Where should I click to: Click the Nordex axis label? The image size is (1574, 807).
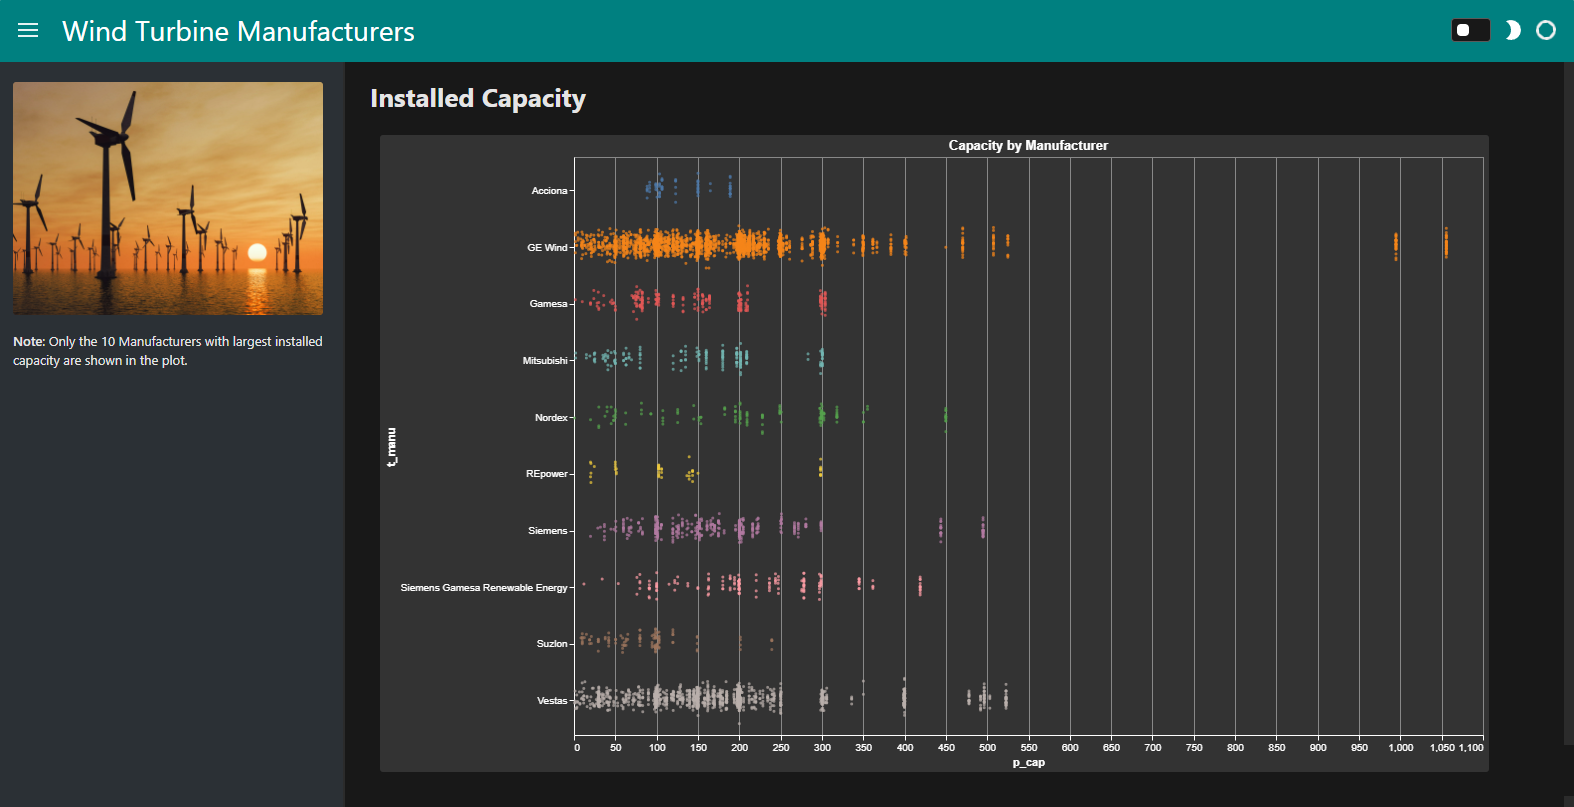551,417
